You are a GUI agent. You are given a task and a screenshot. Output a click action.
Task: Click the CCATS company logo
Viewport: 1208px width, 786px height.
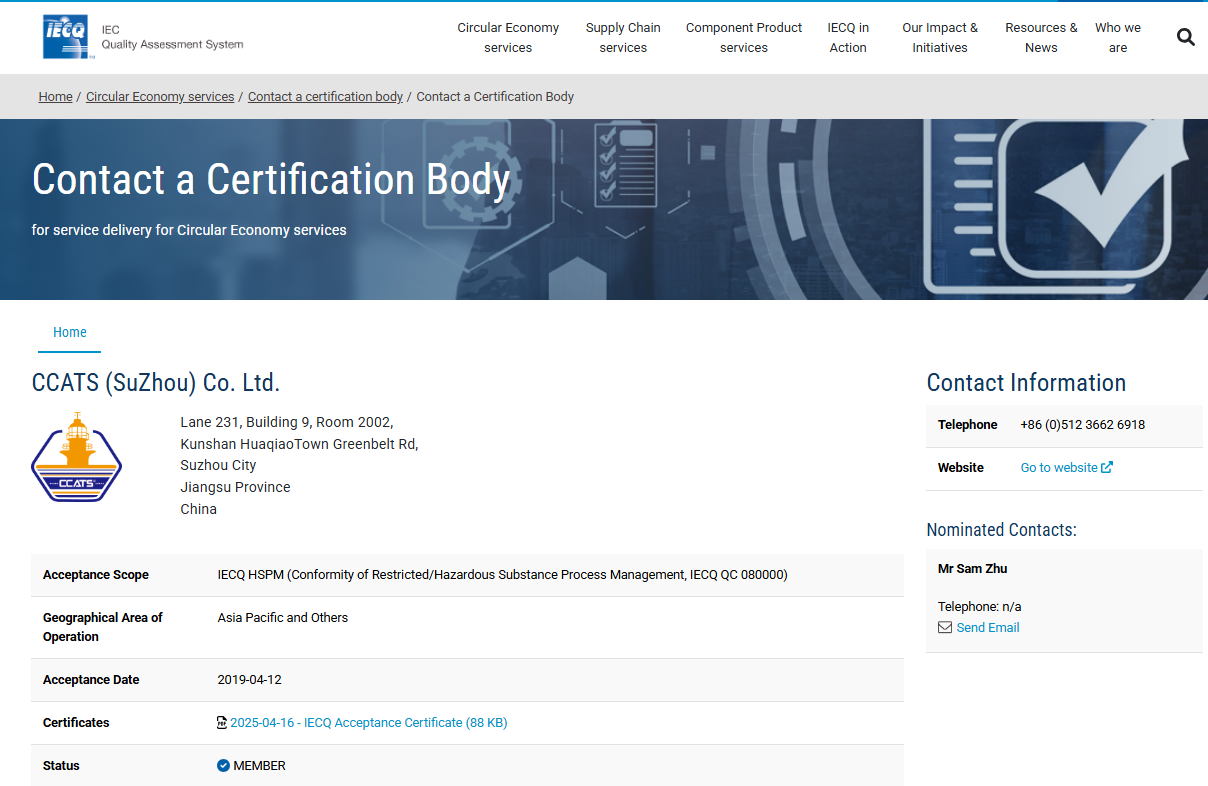pos(77,458)
